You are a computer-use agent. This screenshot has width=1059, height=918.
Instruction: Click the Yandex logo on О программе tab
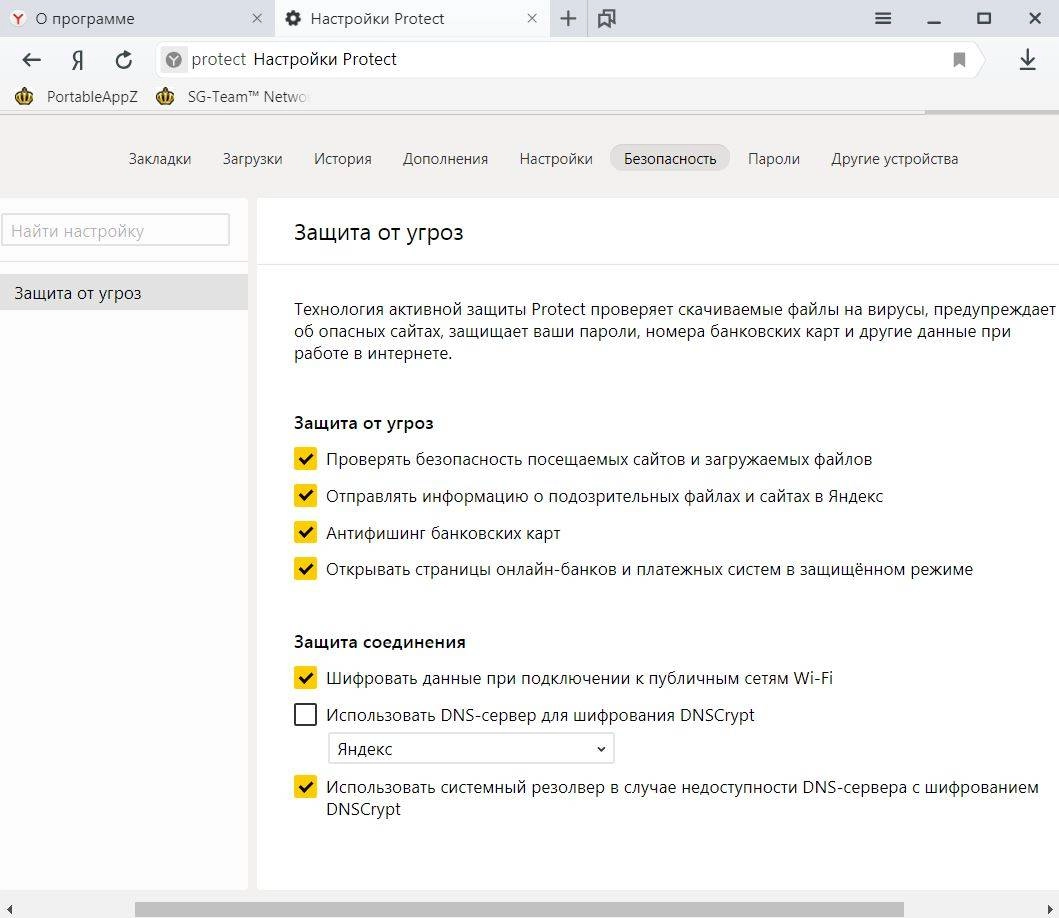click(x=18, y=18)
